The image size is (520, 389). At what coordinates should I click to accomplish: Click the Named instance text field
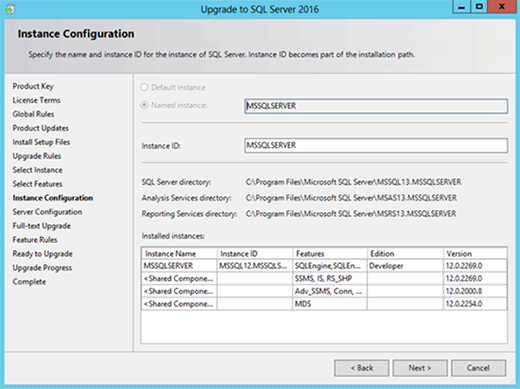click(376, 106)
